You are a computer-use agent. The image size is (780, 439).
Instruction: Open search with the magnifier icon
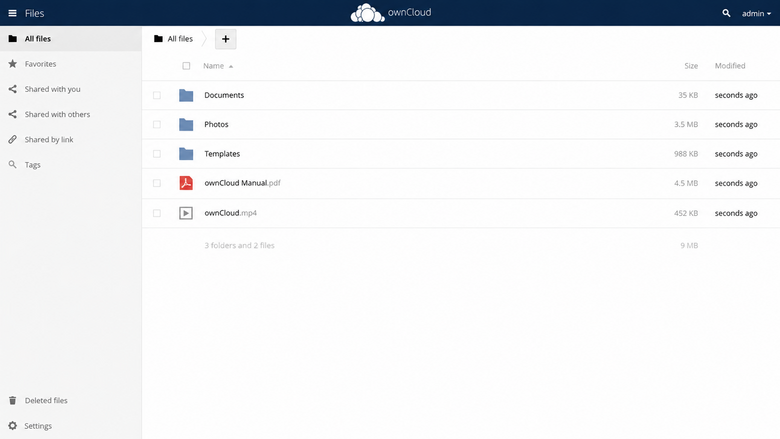pos(726,13)
